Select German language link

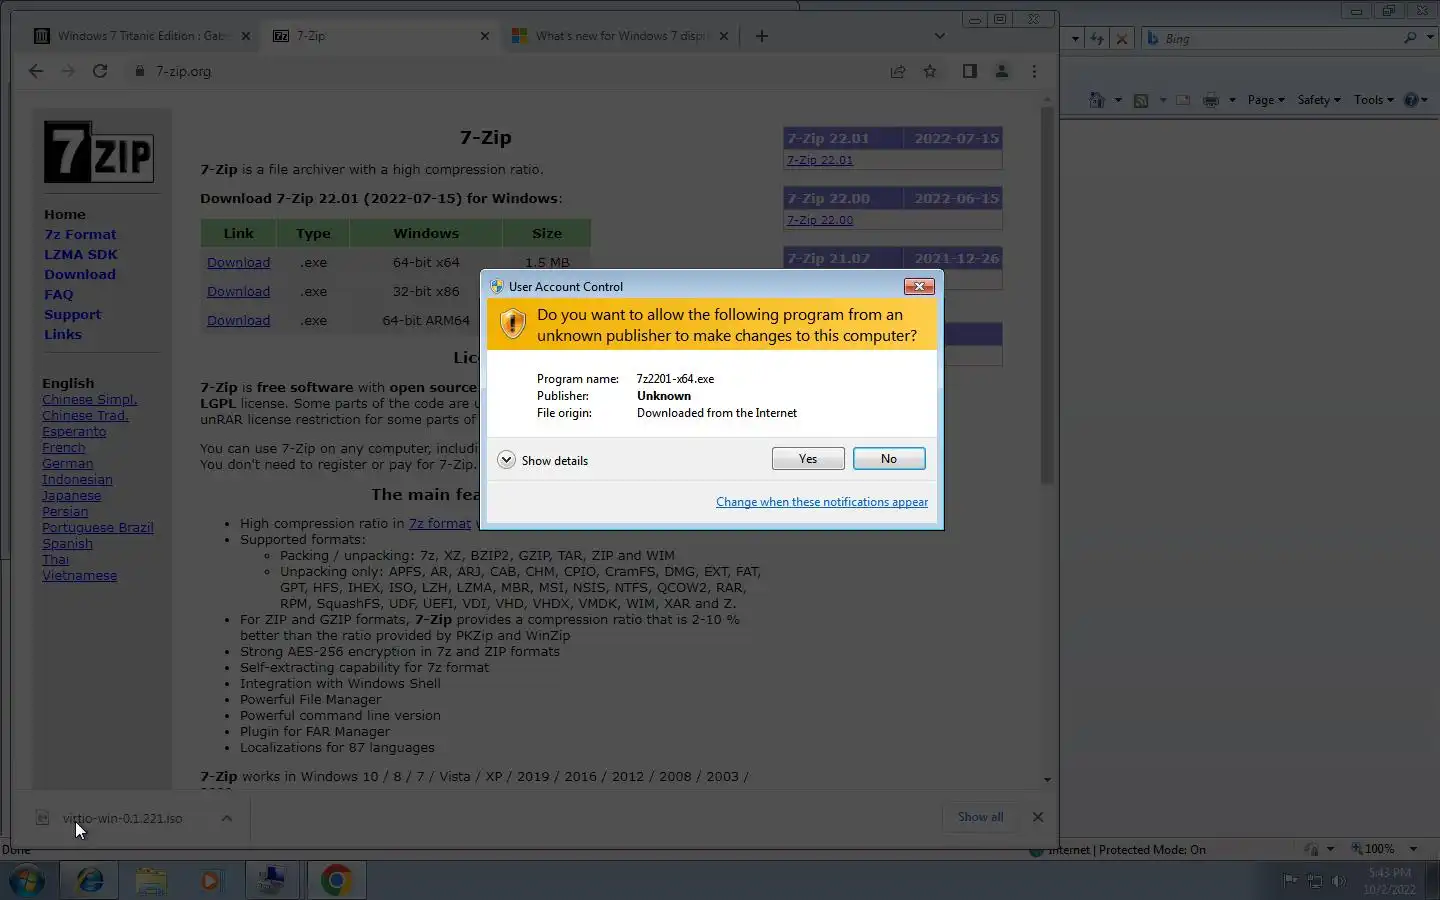coord(67,464)
